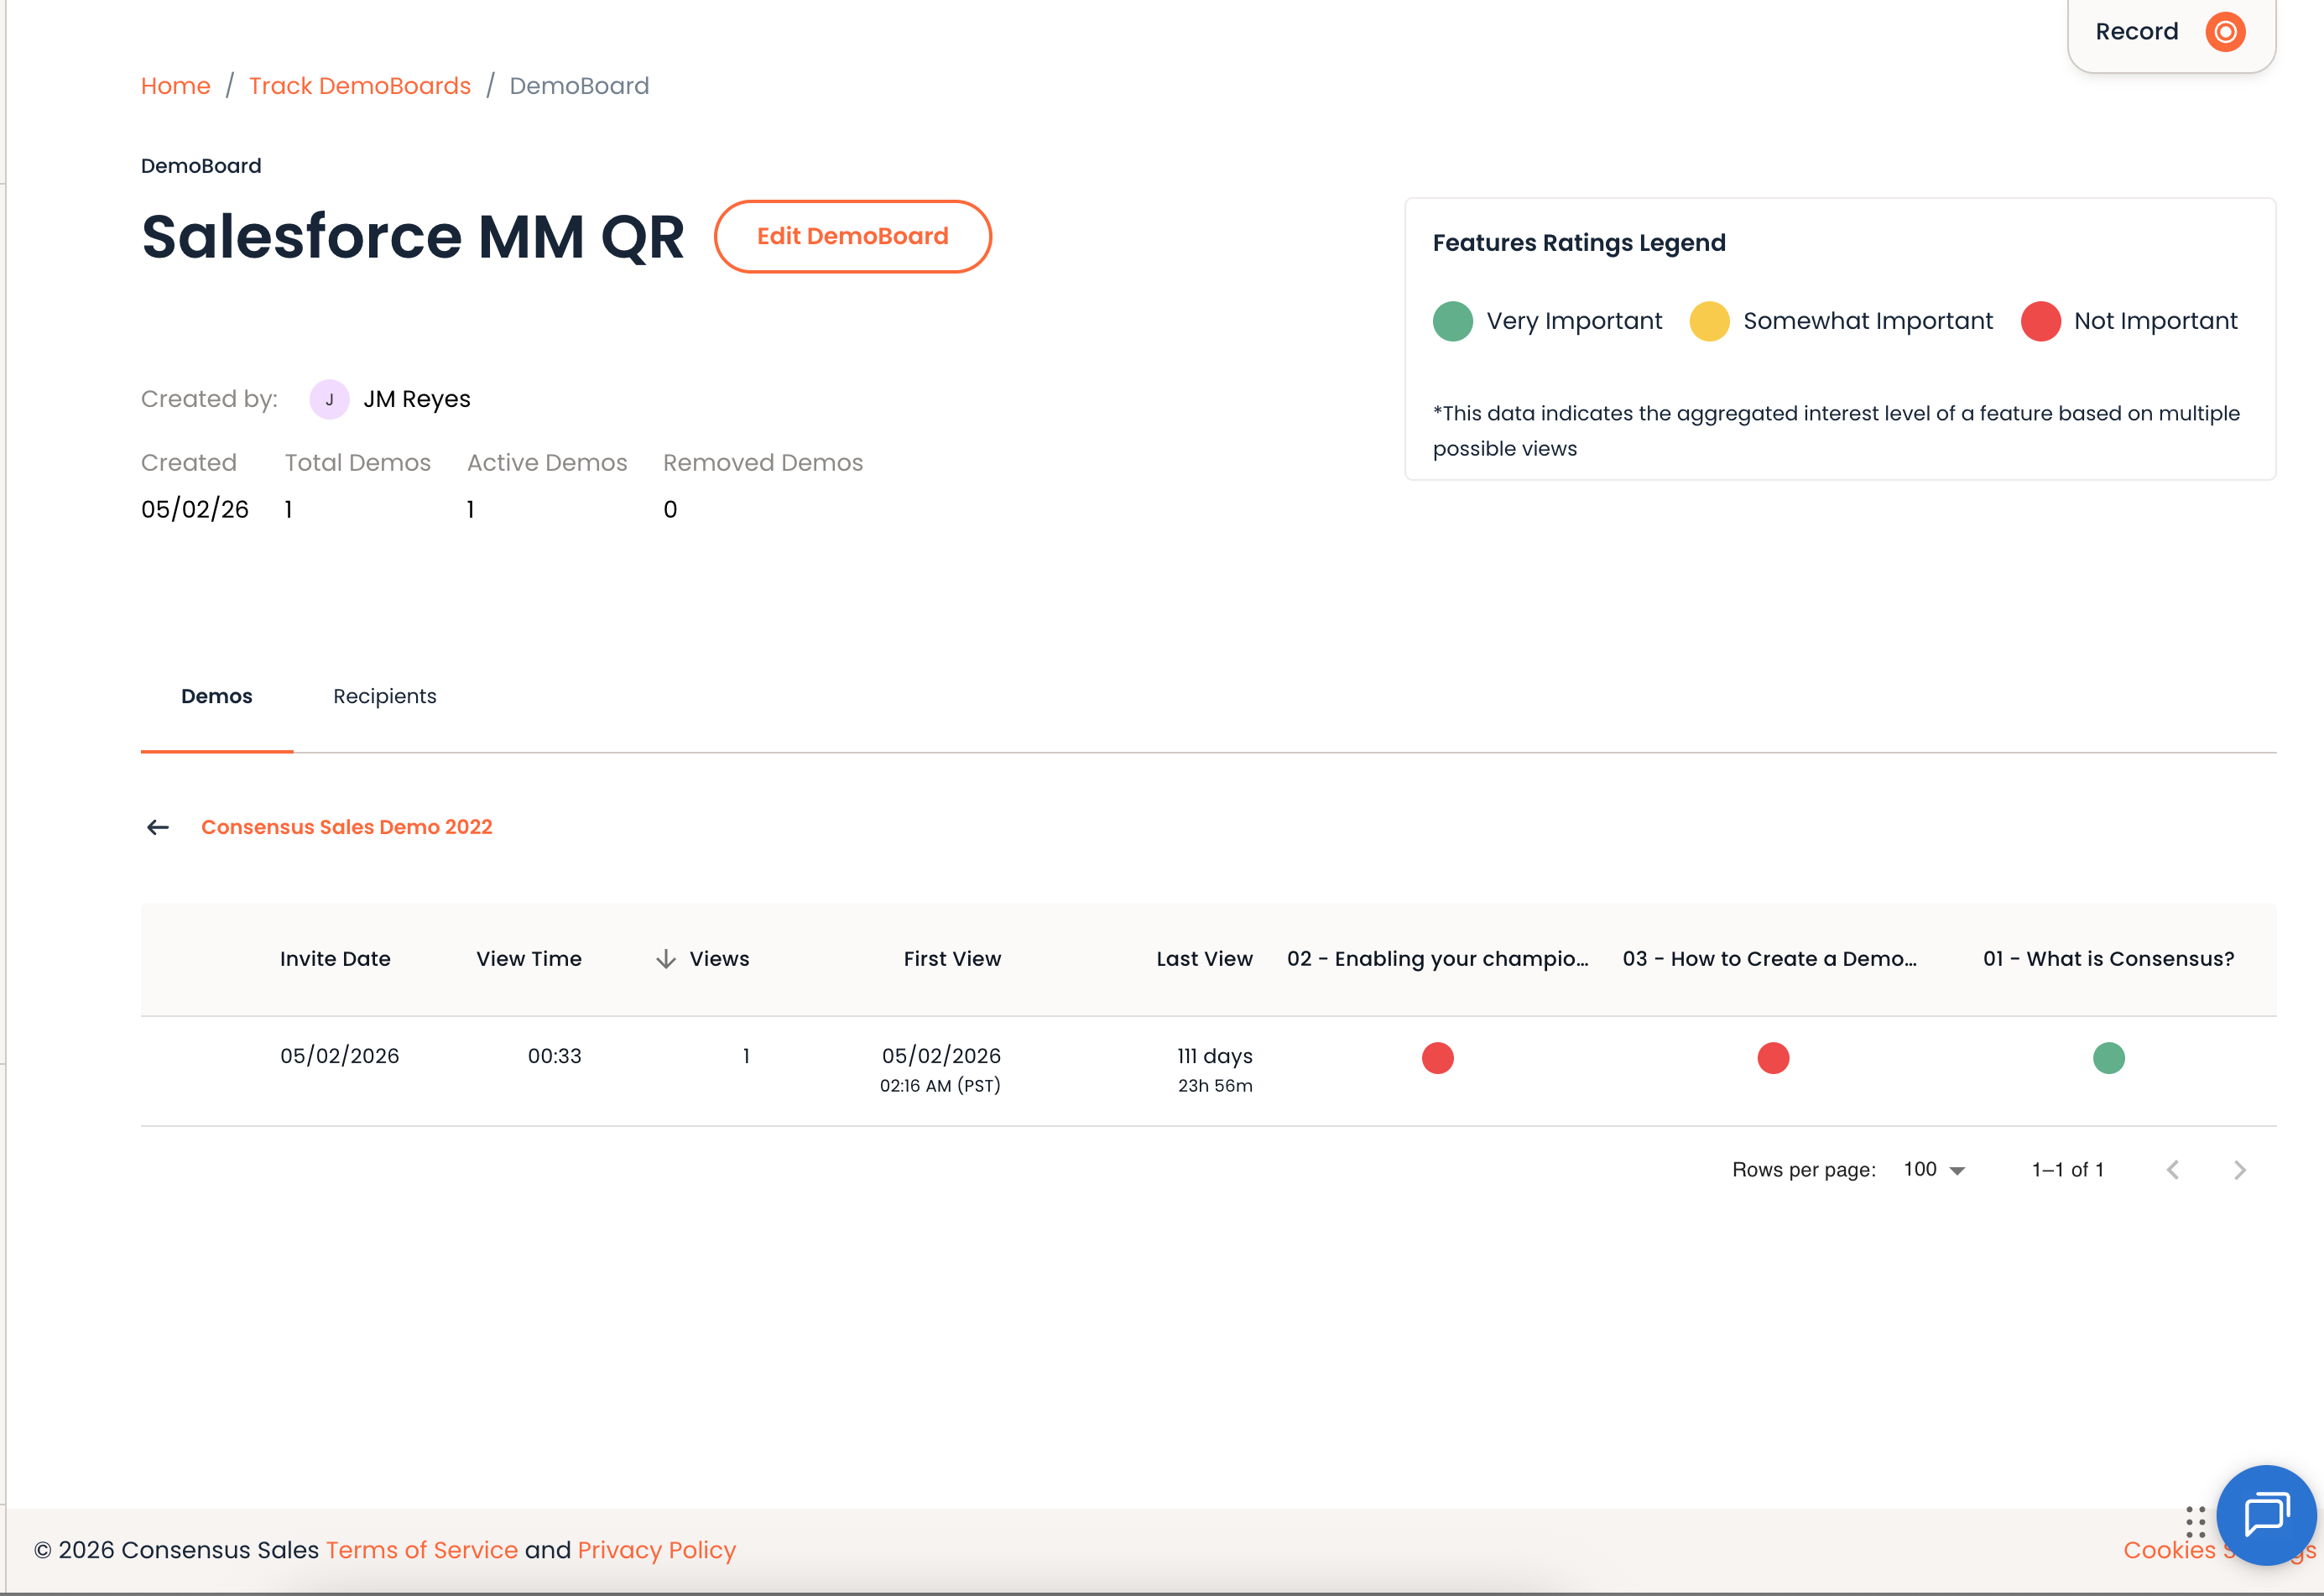2324x1596 pixels.
Task: Open the Track DemoBoards breadcrumb link
Action: click(x=360, y=86)
